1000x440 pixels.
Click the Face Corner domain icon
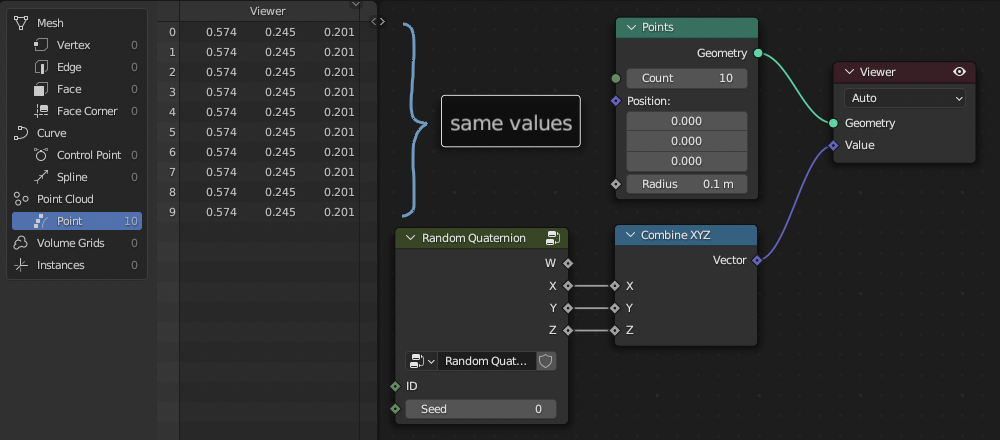click(x=41, y=111)
